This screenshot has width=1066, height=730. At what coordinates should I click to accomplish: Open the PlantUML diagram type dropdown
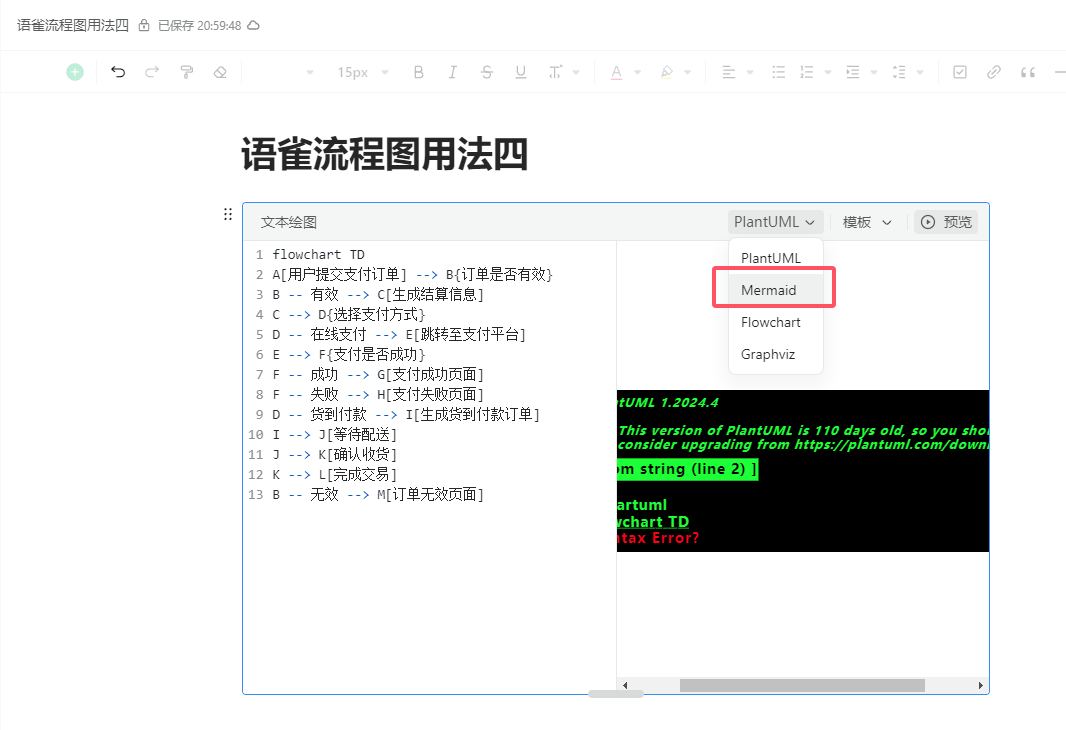pos(775,222)
